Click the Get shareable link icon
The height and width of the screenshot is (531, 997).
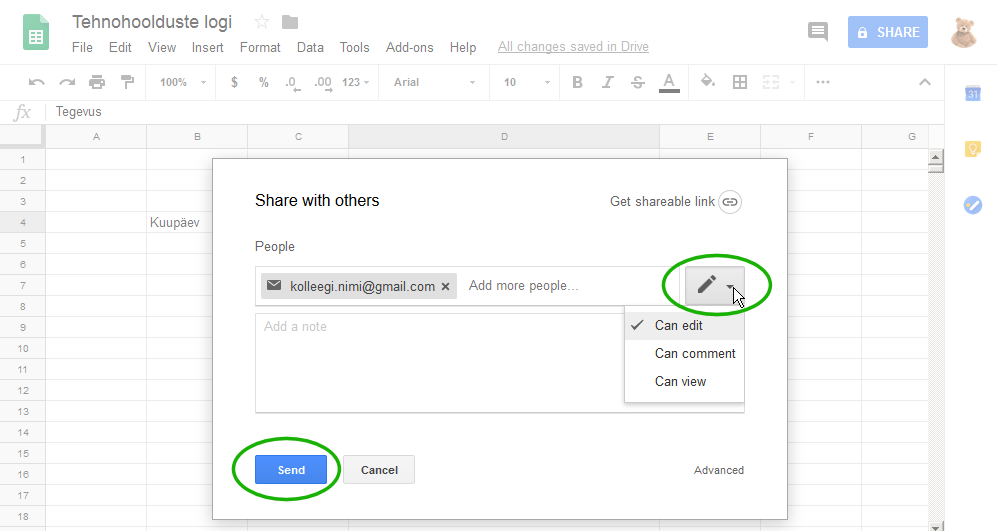click(730, 202)
